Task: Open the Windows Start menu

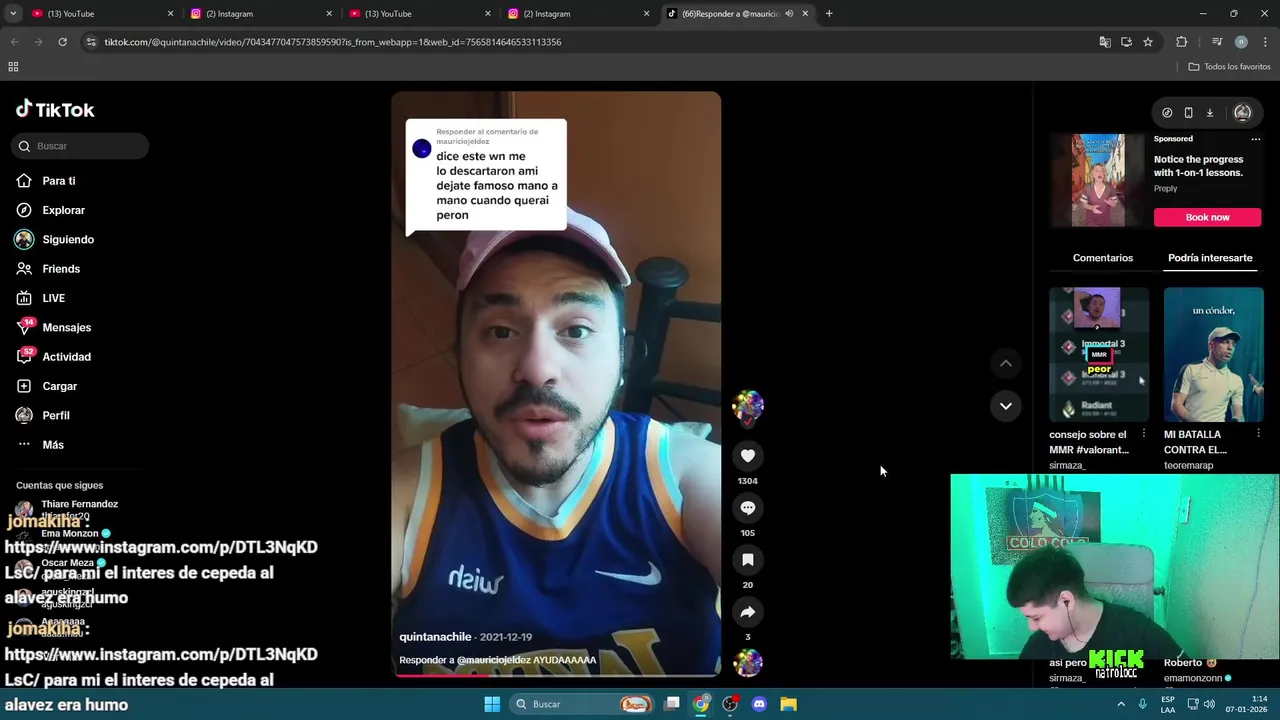Action: point(492,704)
